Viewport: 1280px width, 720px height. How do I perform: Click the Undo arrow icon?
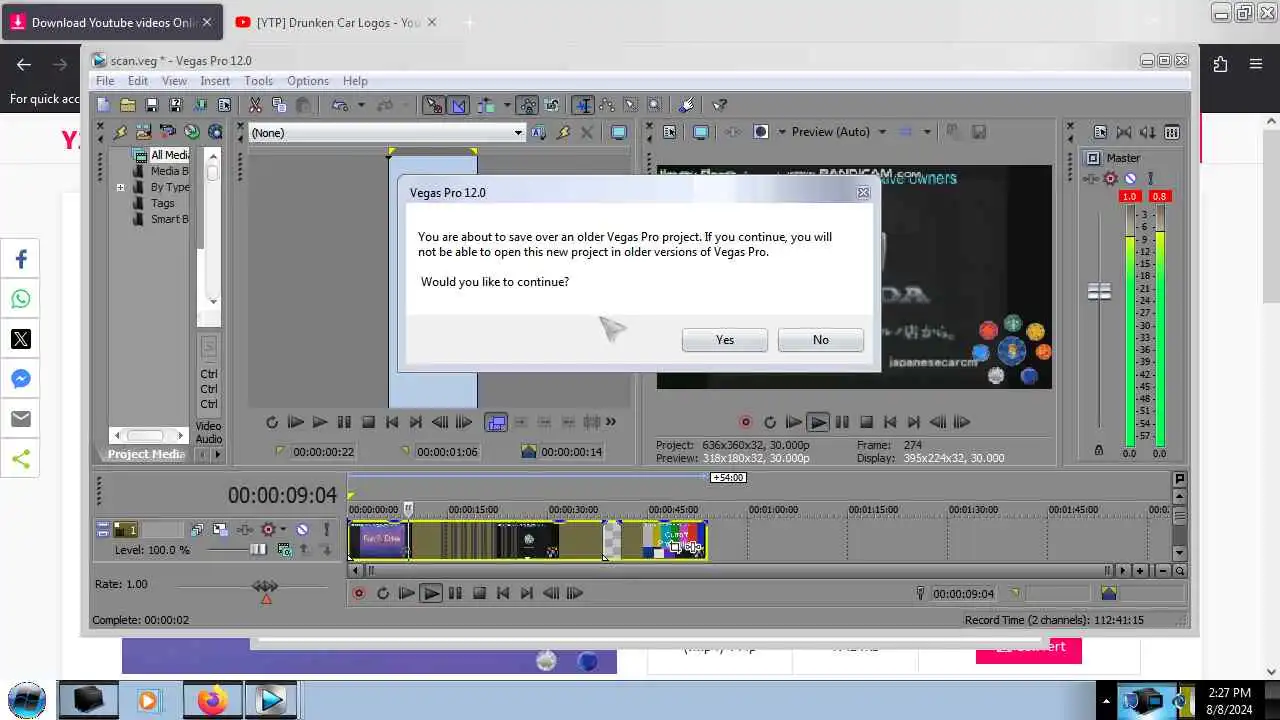pos(340,105)
